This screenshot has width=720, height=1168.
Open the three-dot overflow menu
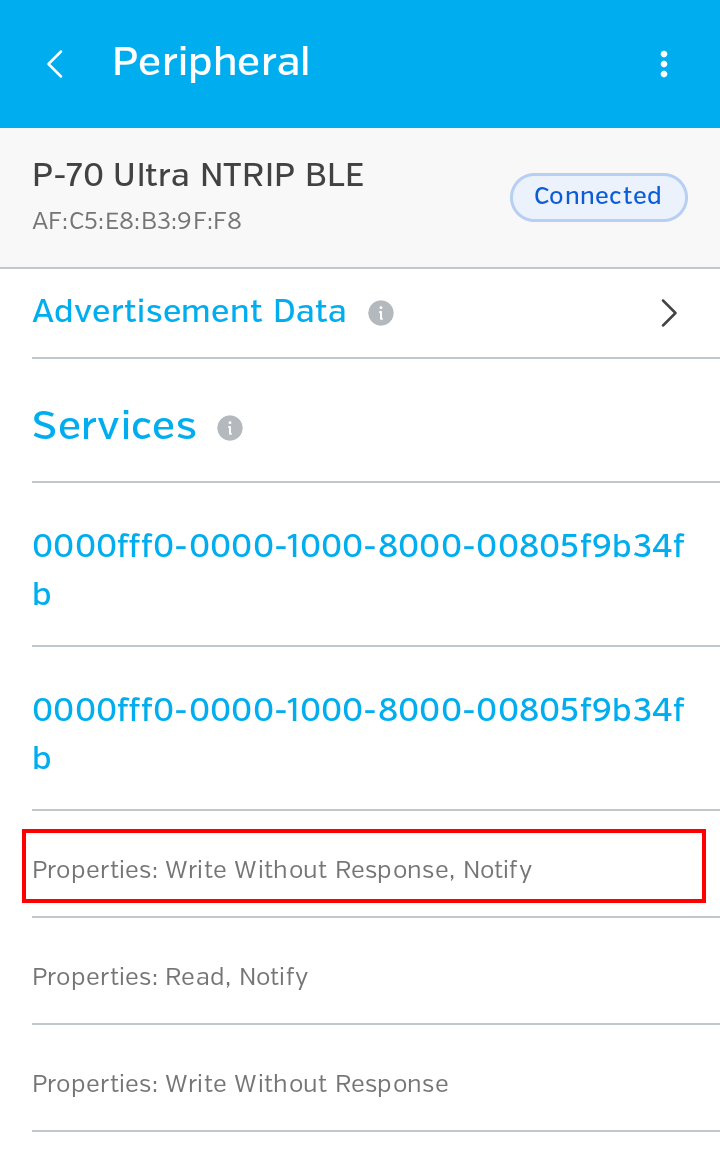(x=664, y=64)
